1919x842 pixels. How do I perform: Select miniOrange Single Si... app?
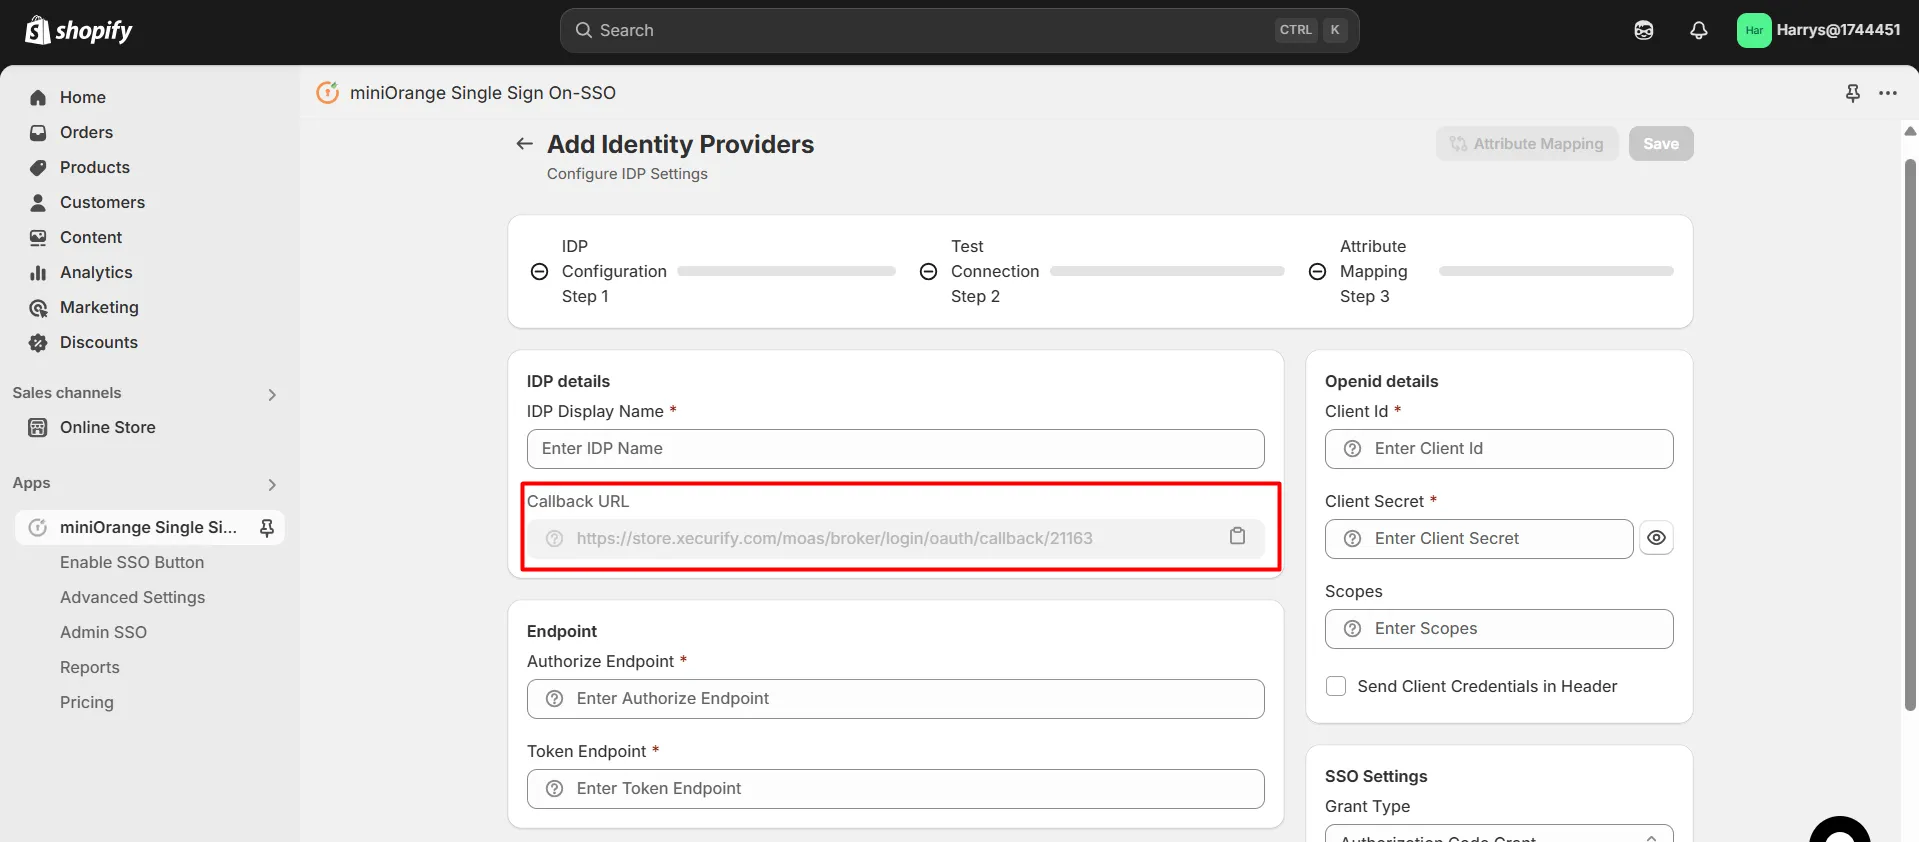pyautogui.click(x=148, y=527)
